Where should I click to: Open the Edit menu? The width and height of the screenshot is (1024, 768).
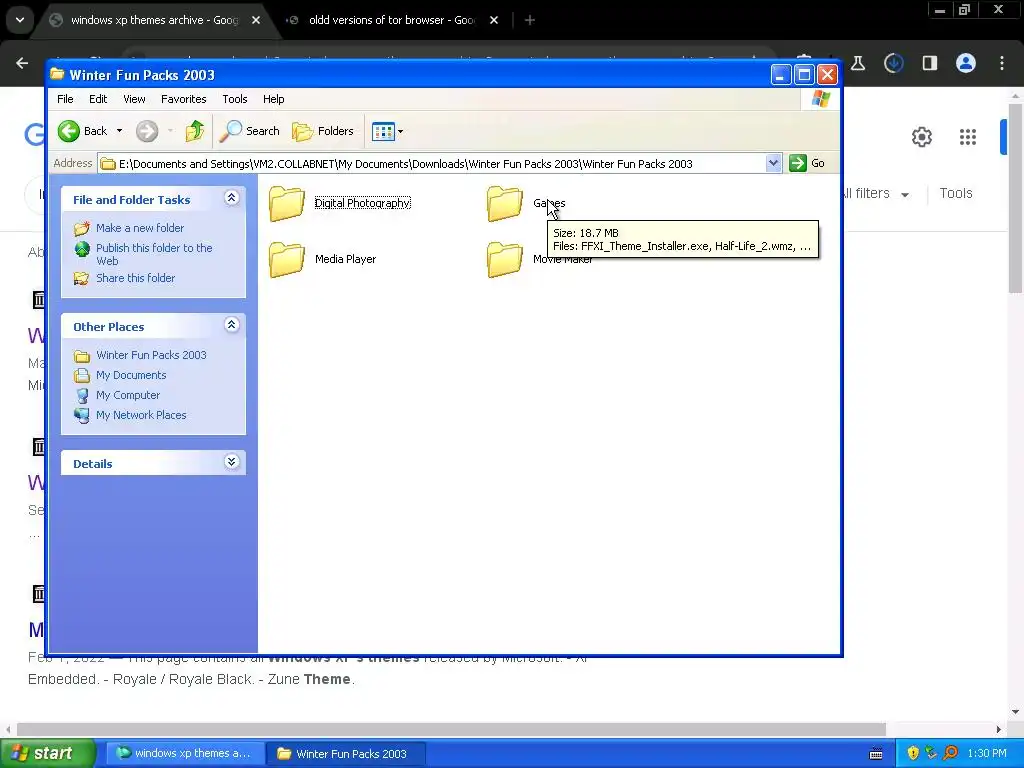(98, 99)
